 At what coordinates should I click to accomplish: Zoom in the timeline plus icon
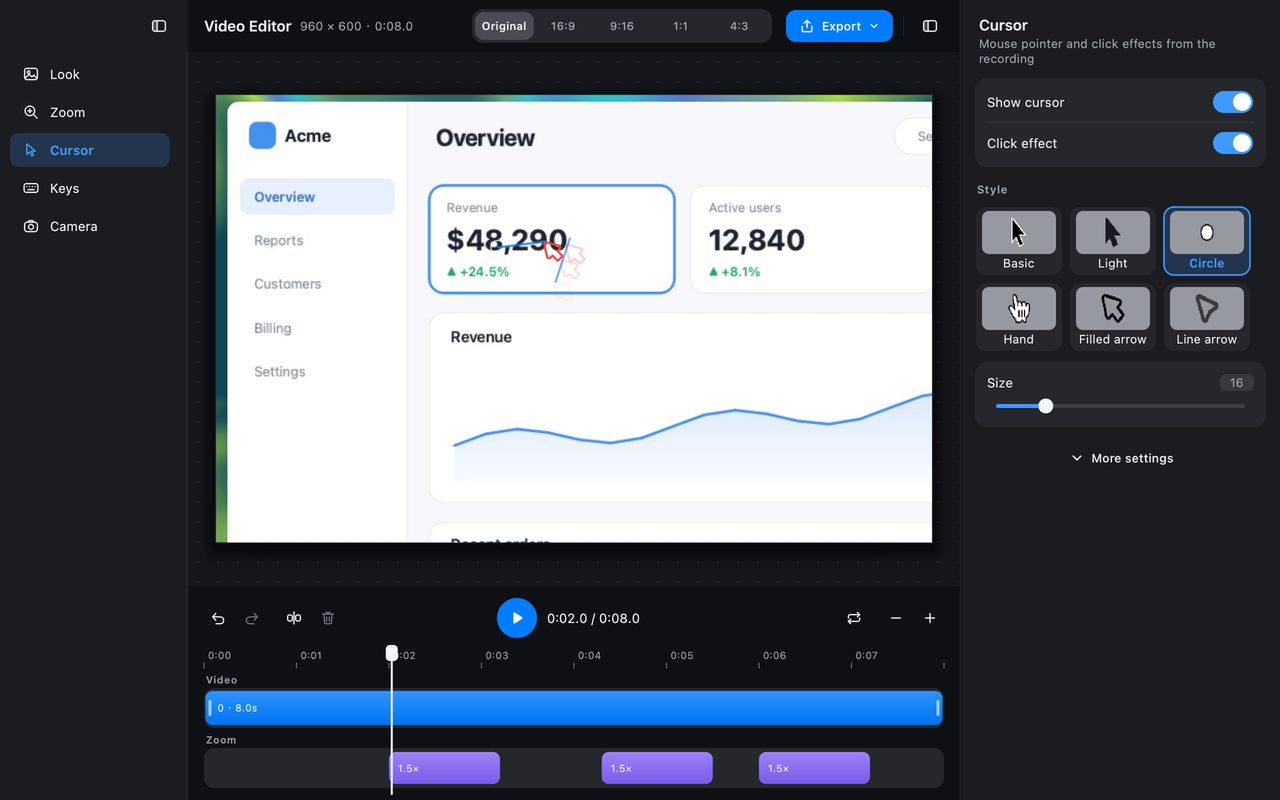click(x=930, y=618)
